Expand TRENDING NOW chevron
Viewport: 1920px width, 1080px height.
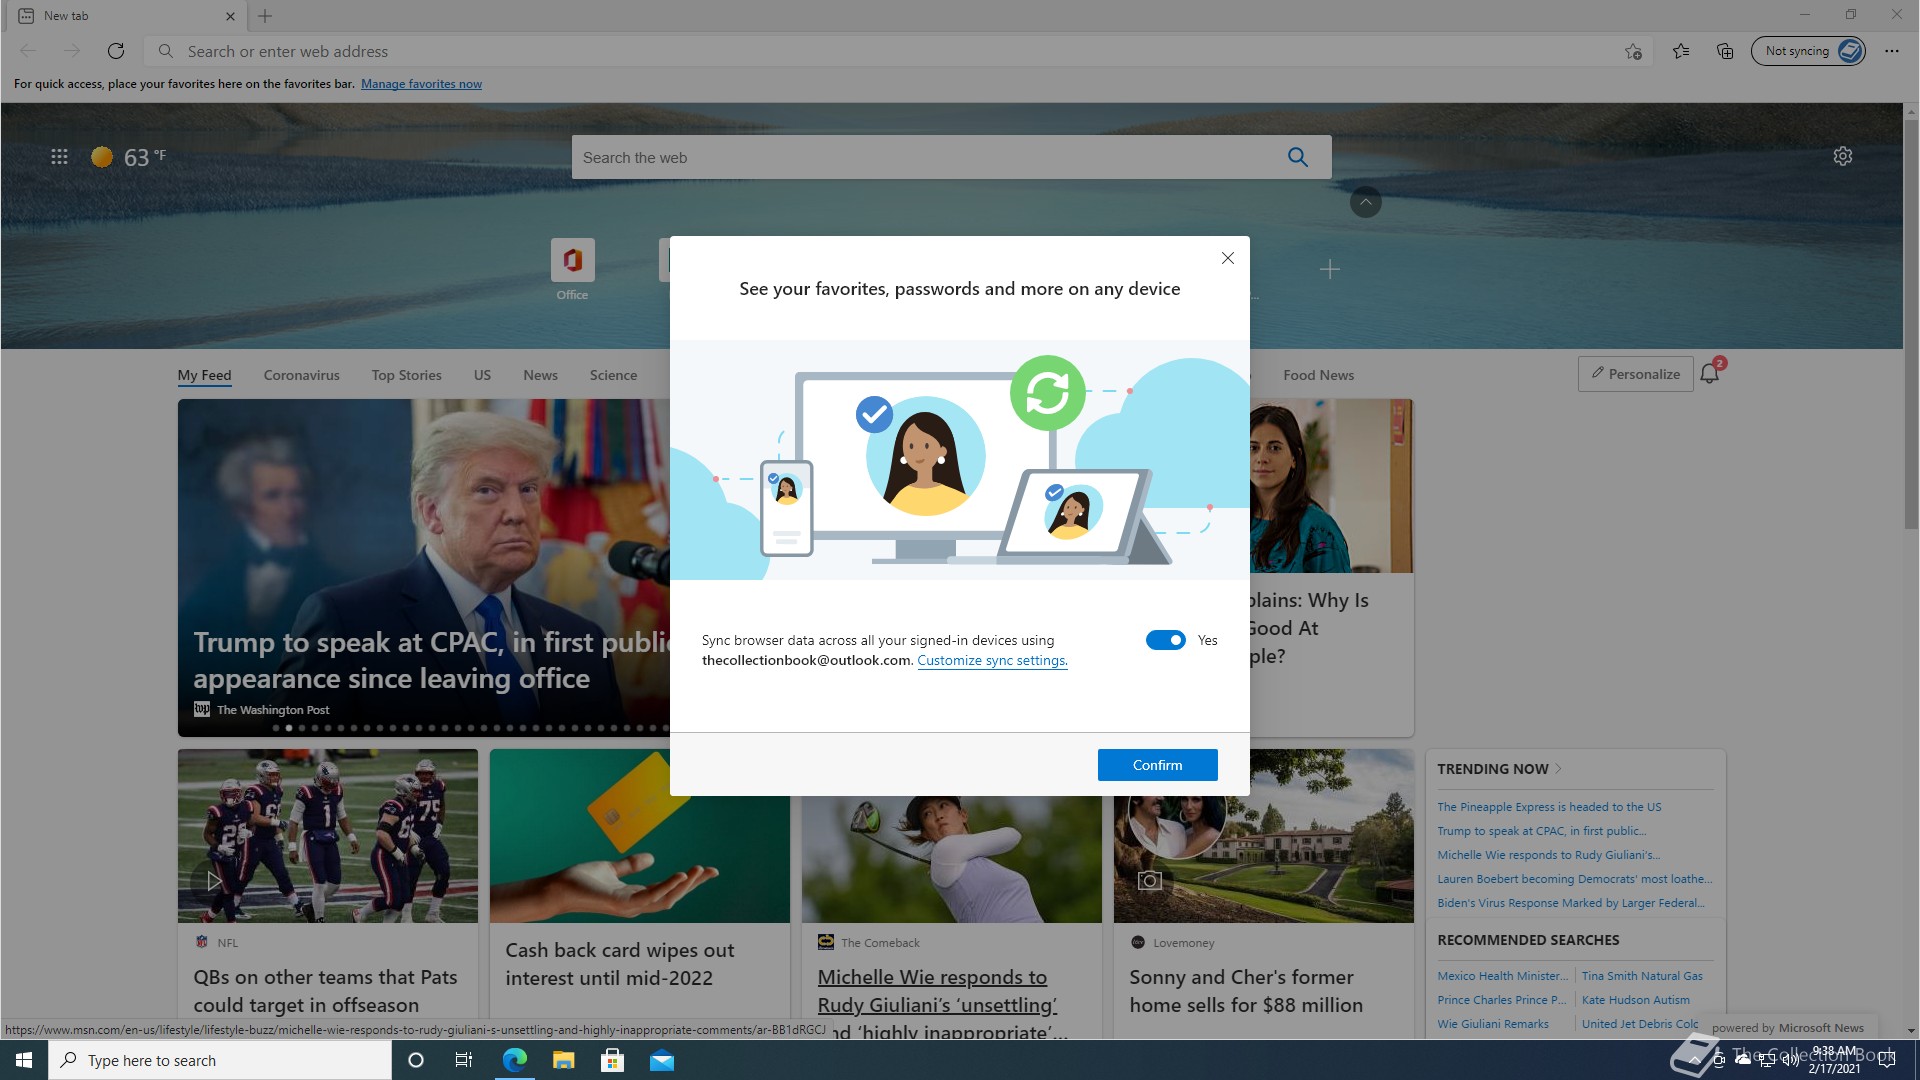click(1558, 769)
